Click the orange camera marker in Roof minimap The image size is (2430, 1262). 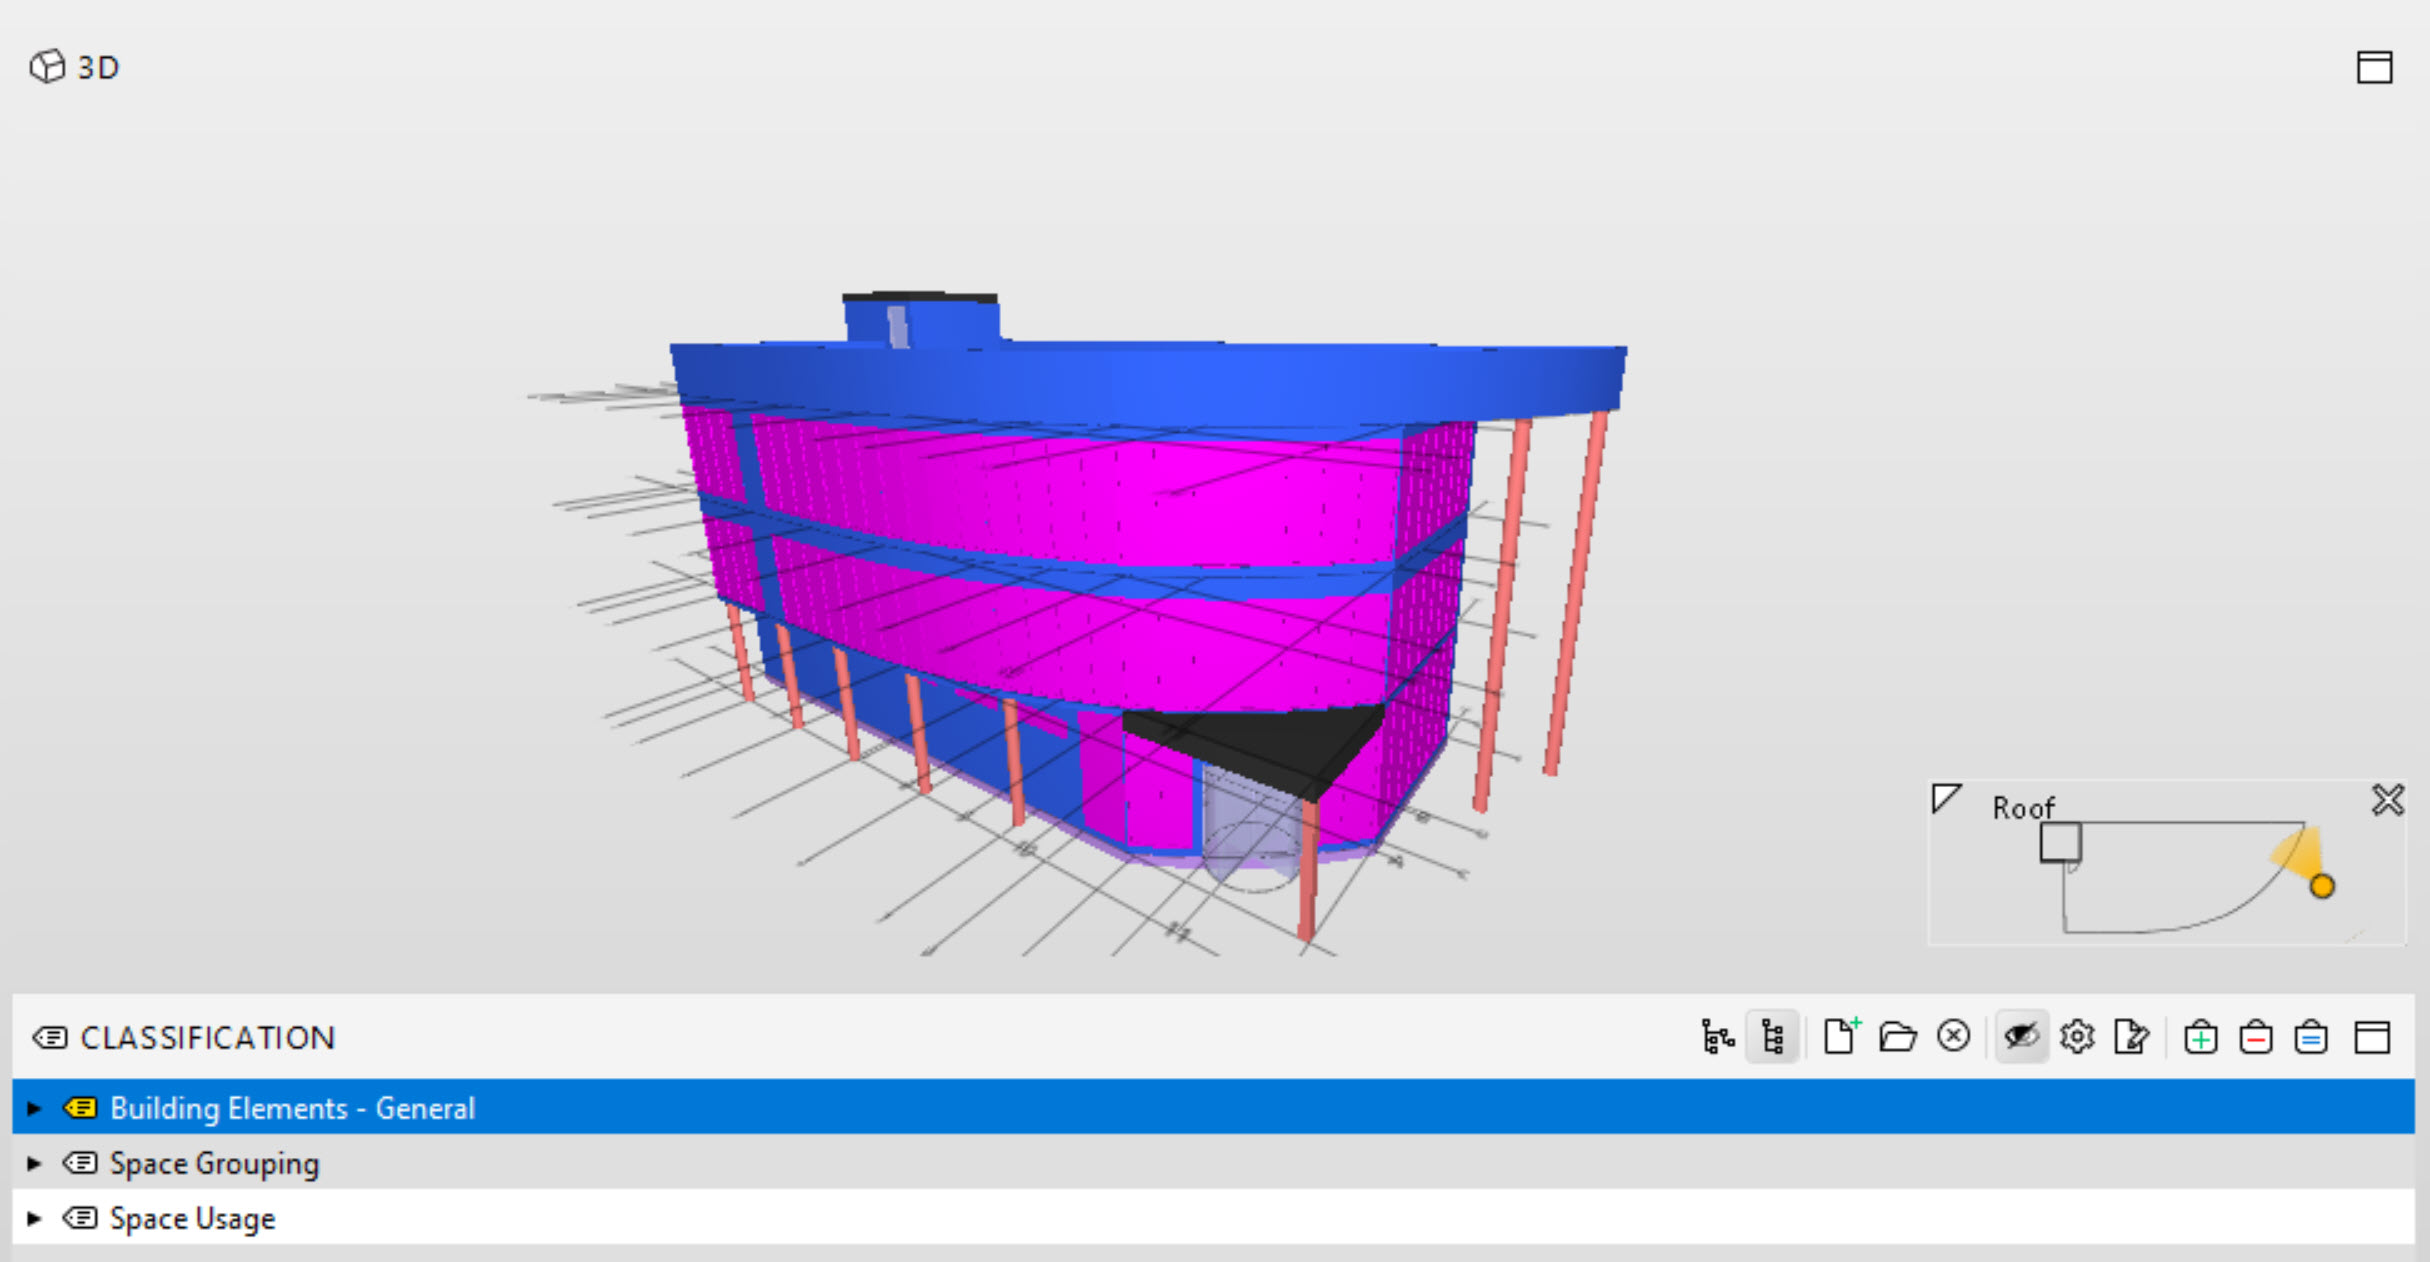tap(2322, 884)
